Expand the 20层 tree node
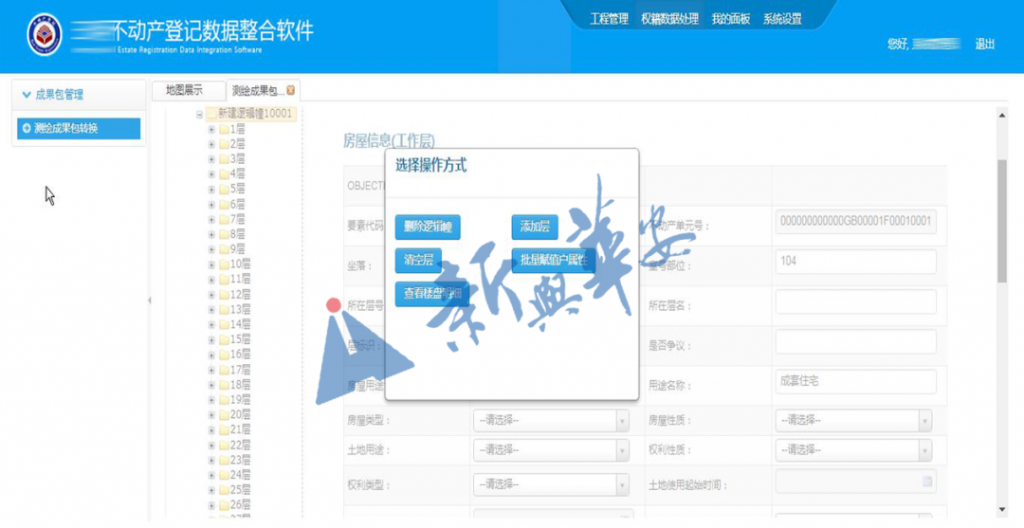1024x528 pixels. point(211,414)
